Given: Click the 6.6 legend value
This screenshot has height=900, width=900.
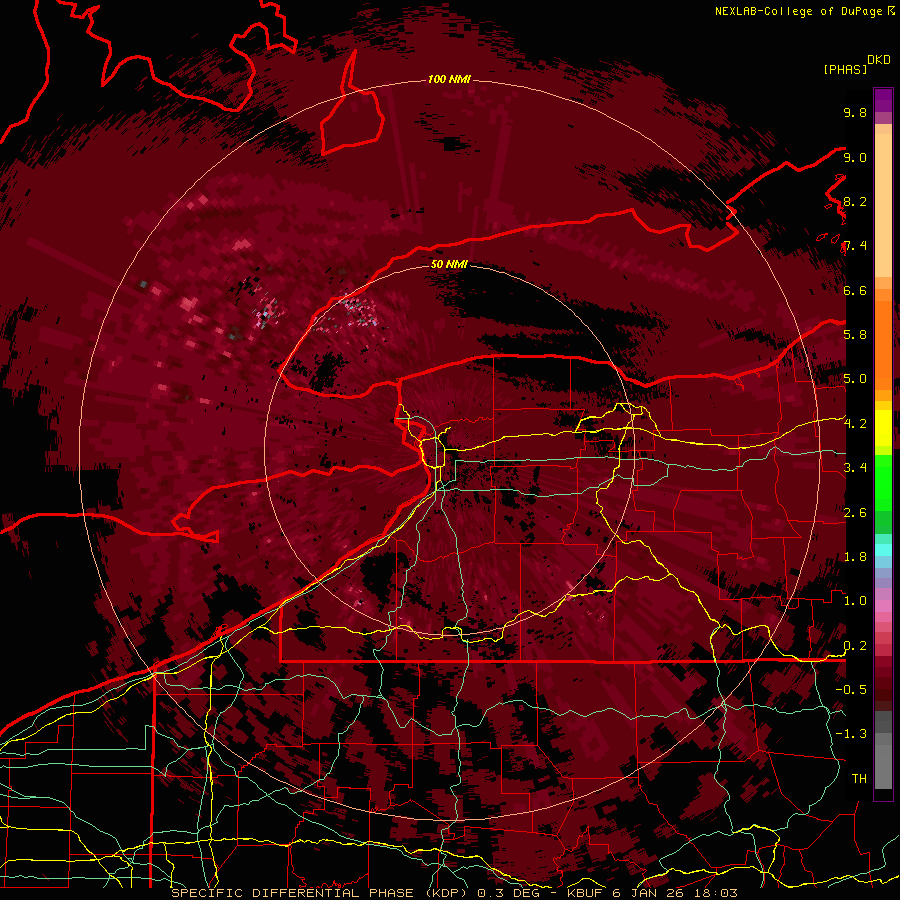Looking at the screenshot, I should 855,290.
